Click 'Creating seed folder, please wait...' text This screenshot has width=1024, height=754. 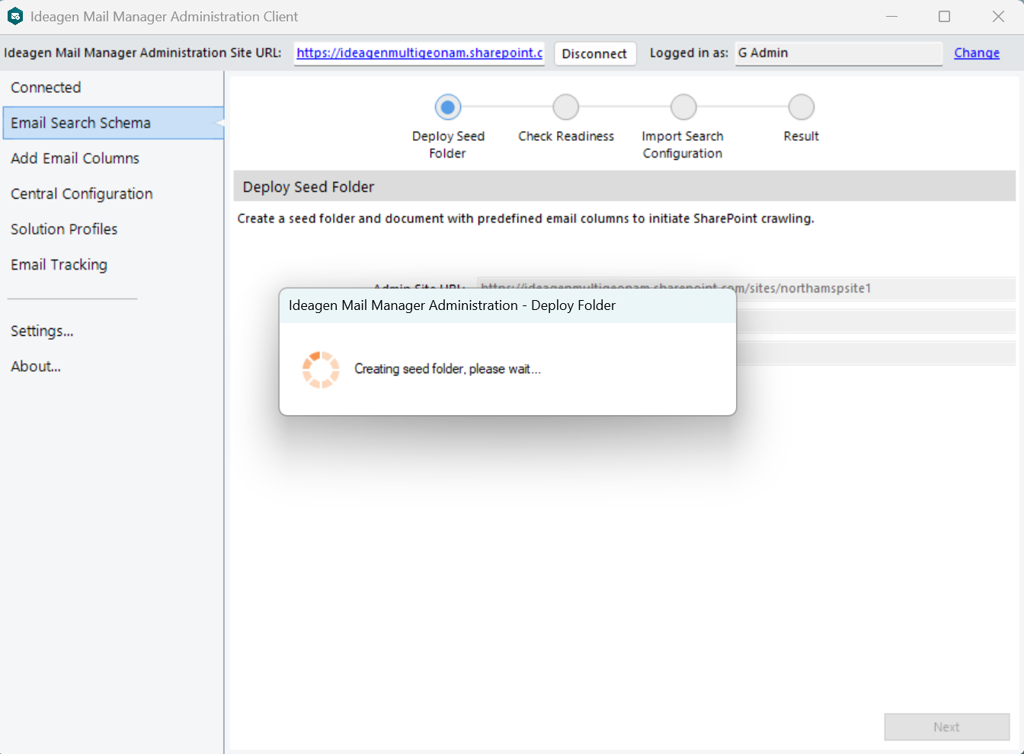(447, 369)
